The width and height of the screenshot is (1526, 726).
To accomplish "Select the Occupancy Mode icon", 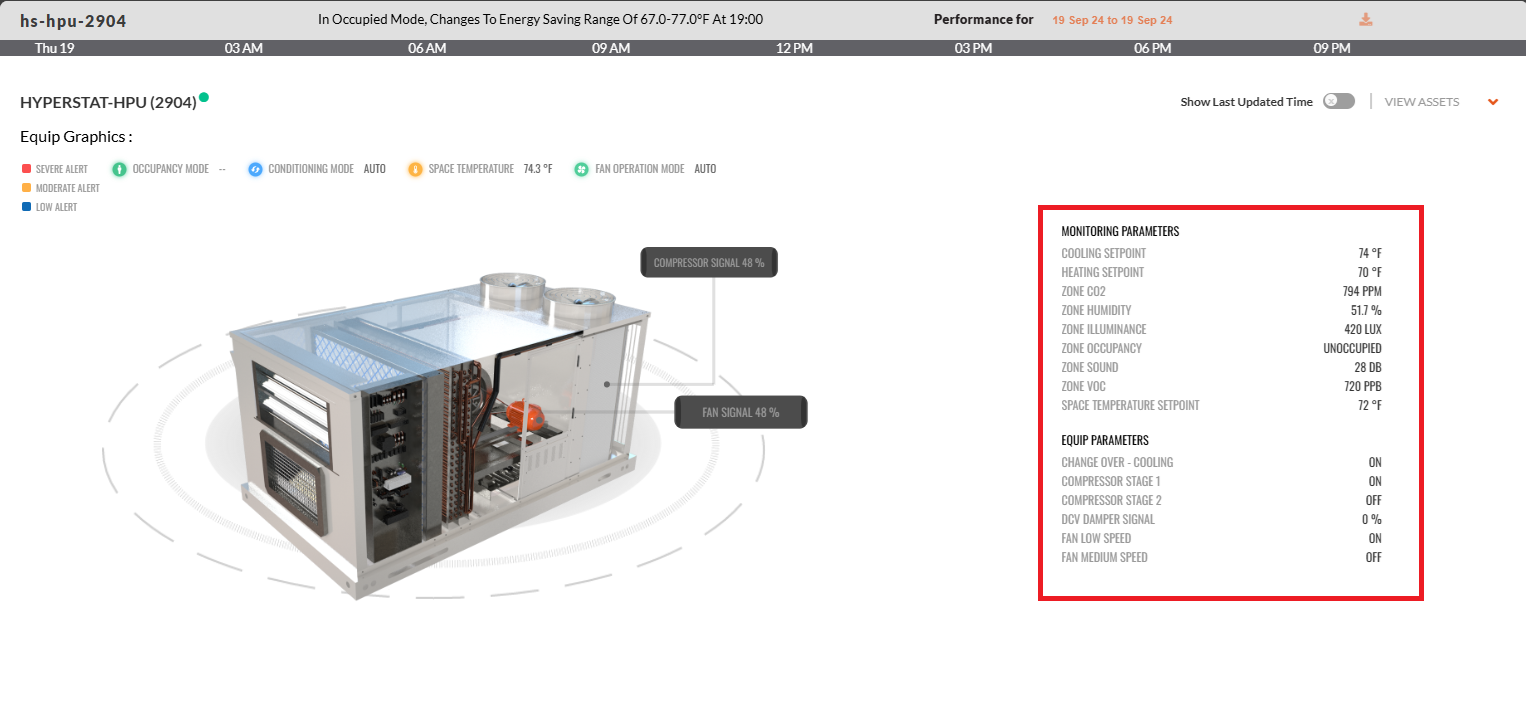I will point(119,168).
